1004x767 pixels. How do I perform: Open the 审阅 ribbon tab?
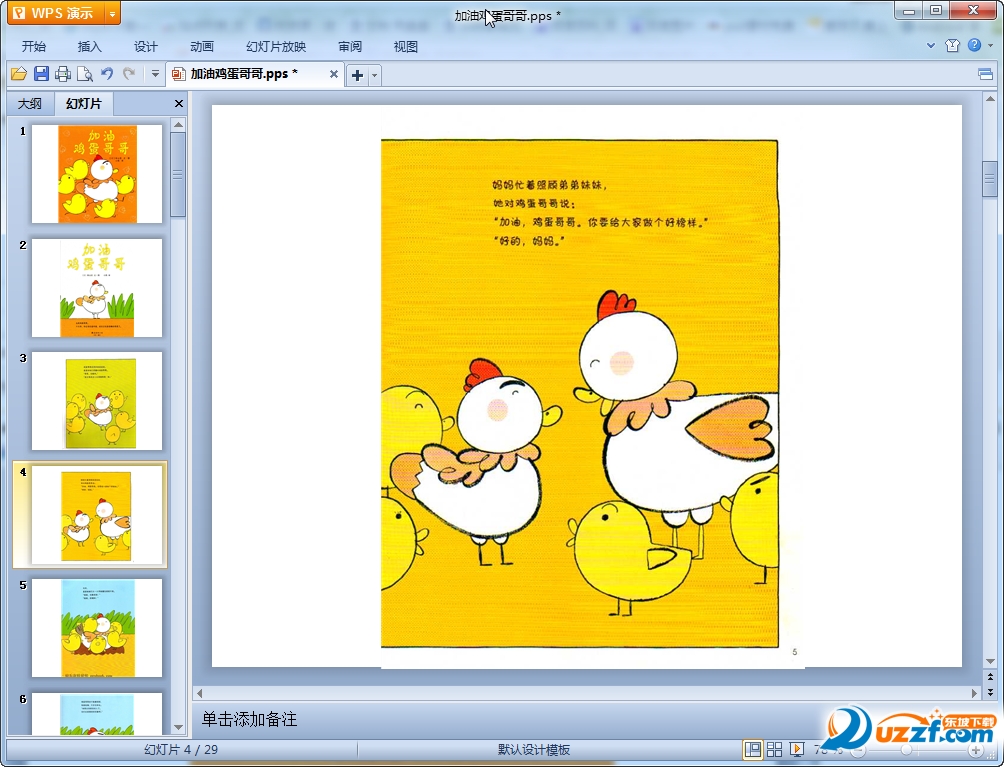350,47
